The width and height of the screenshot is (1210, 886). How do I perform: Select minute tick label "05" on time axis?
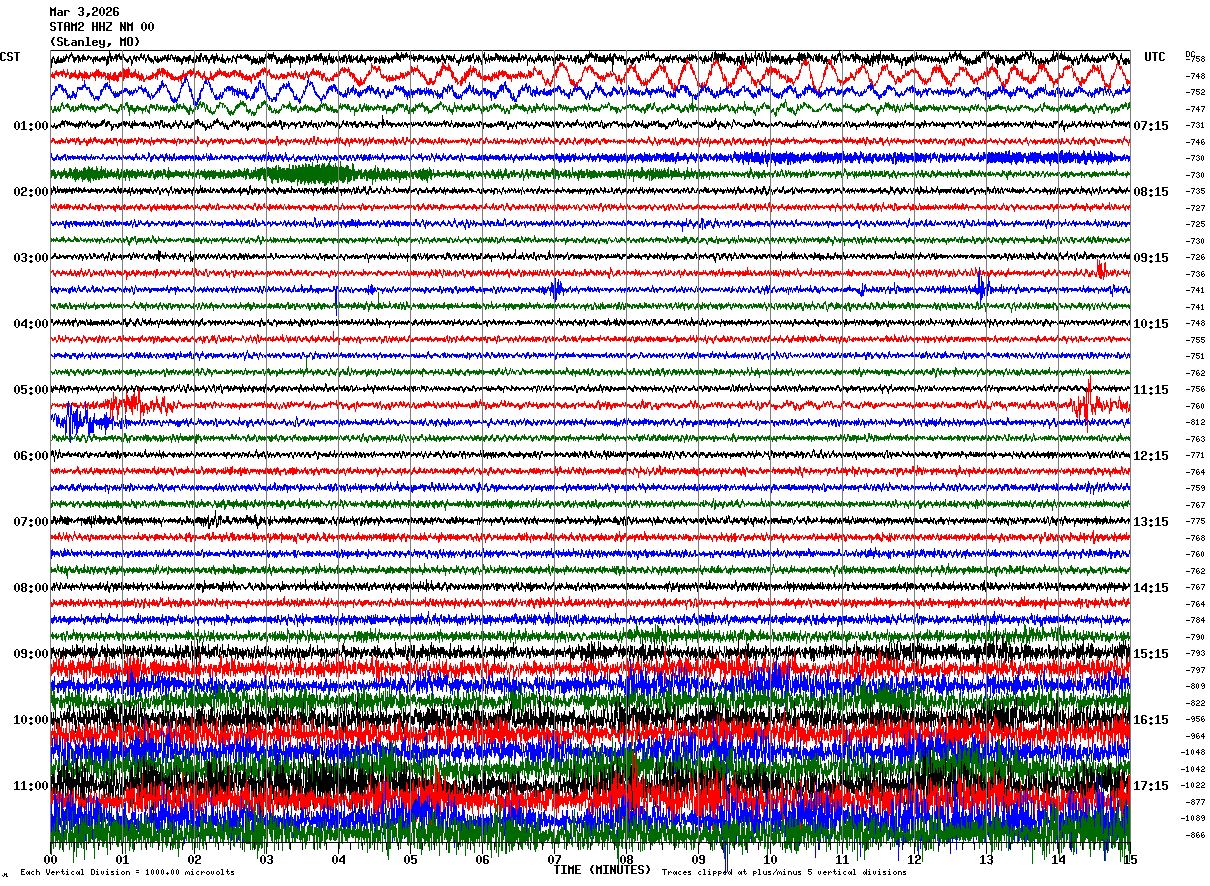point(410,860)
